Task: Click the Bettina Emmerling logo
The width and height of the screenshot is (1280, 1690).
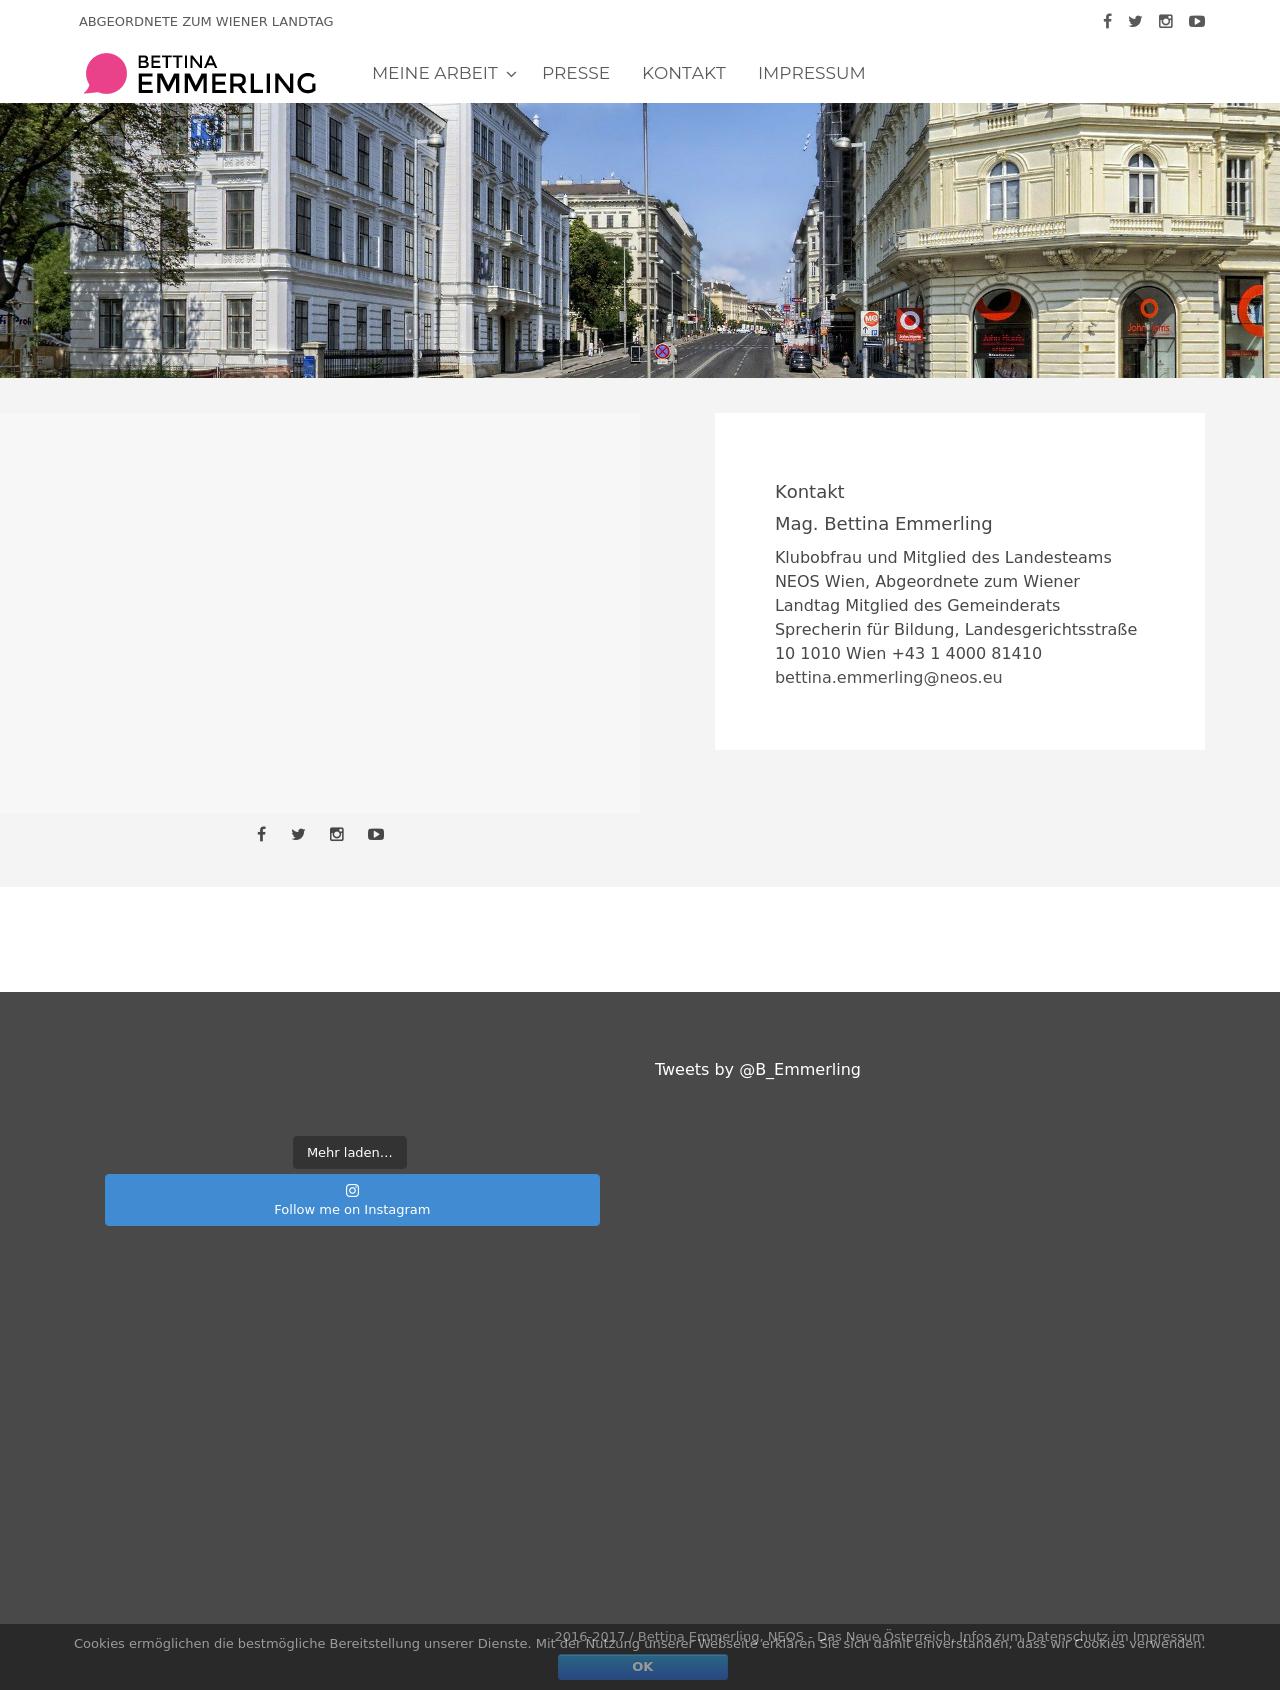Action: coord(200,74)
